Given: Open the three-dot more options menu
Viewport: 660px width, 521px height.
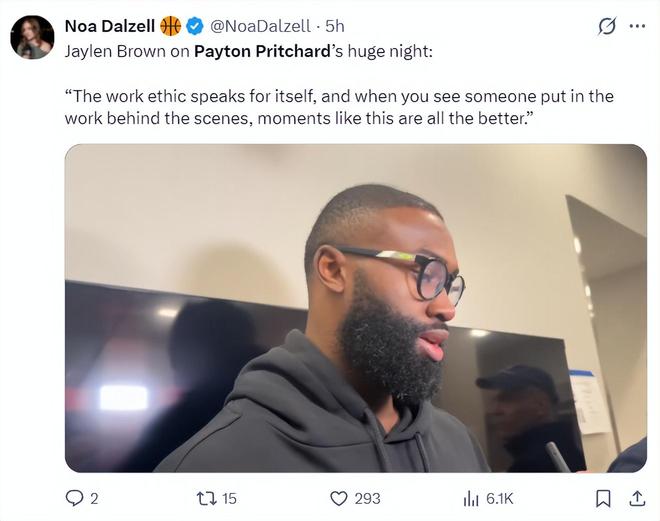Looking at the screenshot, I should coord(637,27).
